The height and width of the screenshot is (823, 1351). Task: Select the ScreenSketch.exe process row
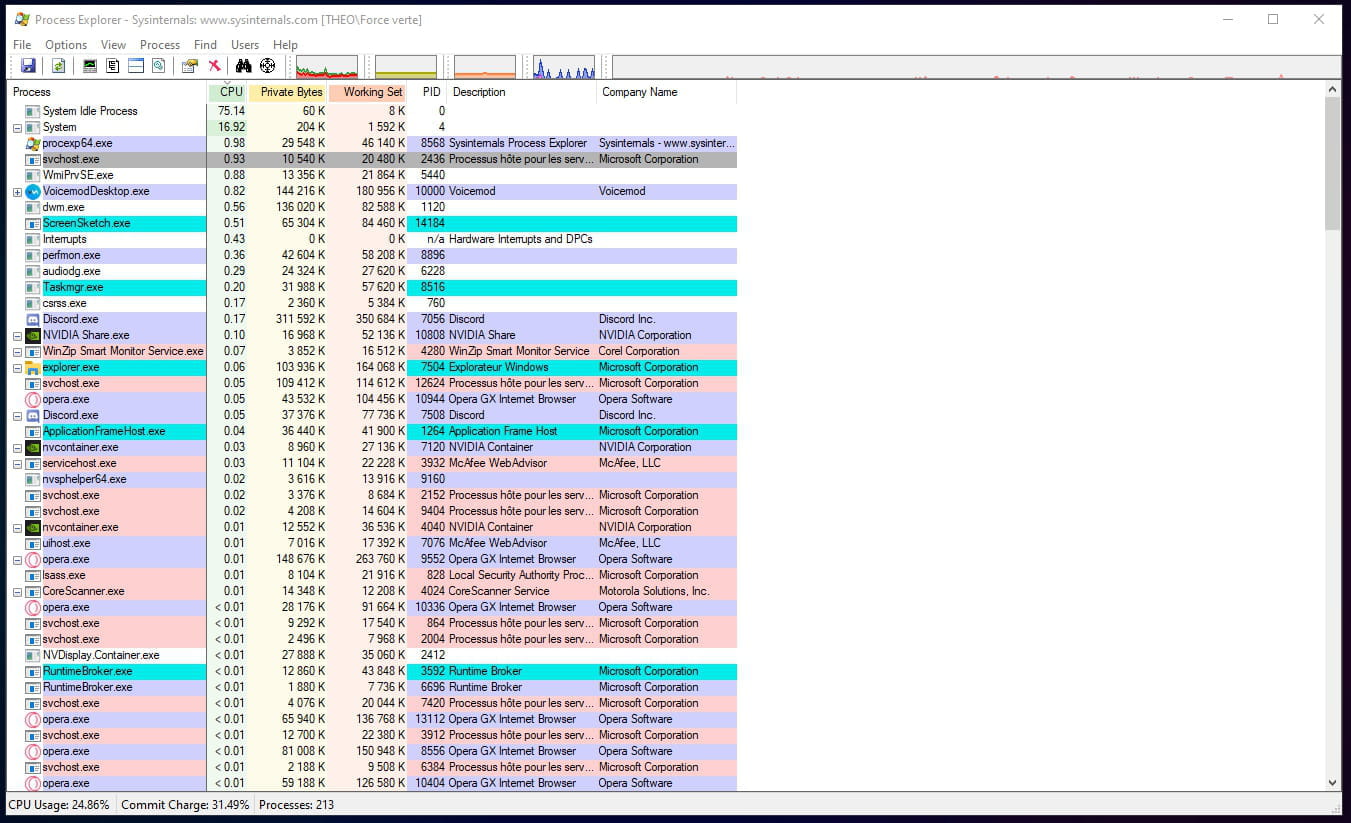pyautogui.click(x=373, y=223)
